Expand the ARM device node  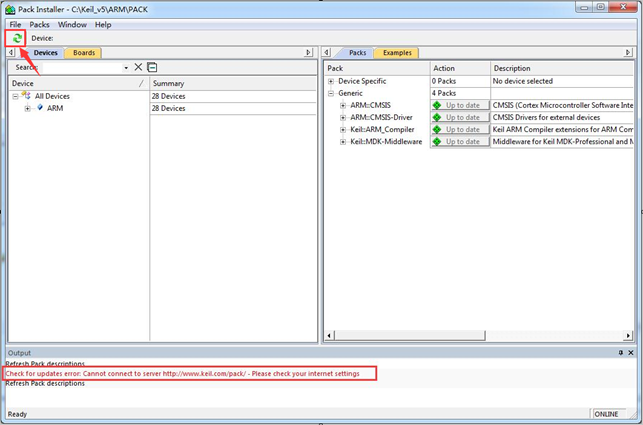tap(27, 109)
